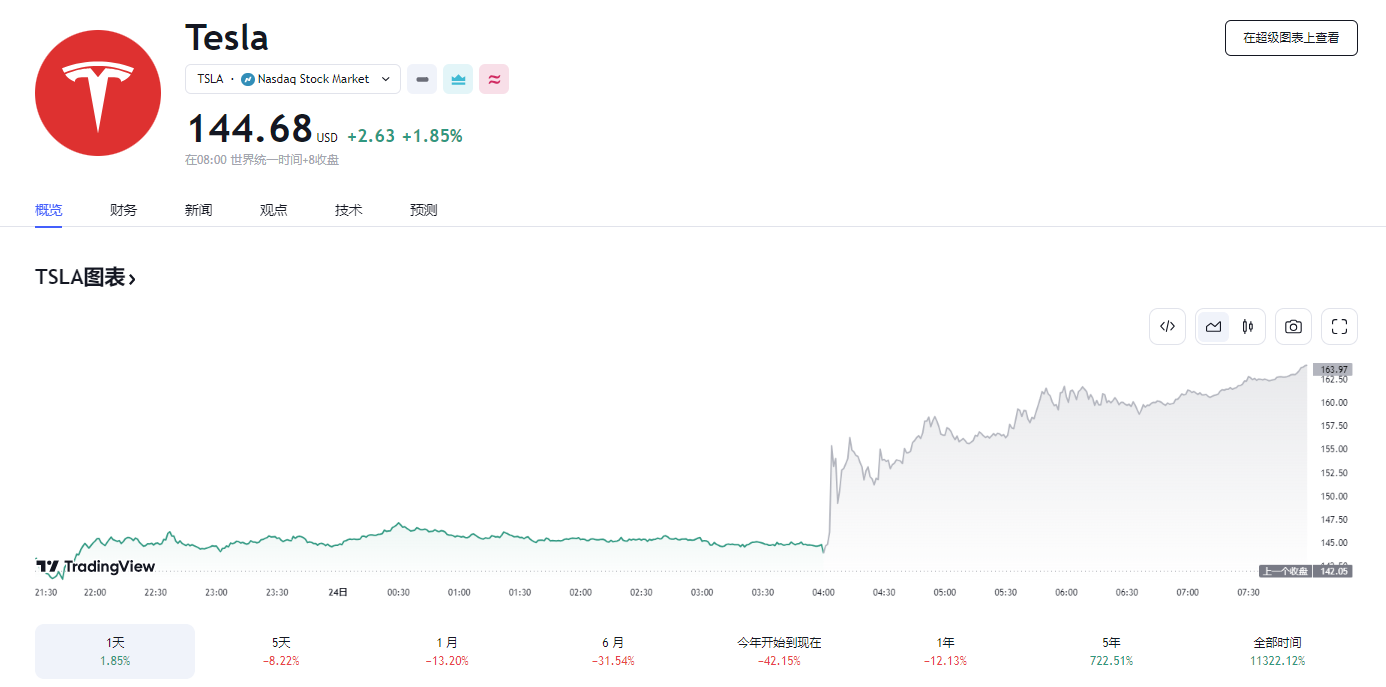This screenshot has width=1386, height=687.
Task: Click 在超级图表上查看 button
Action: tap(1290, 38)
